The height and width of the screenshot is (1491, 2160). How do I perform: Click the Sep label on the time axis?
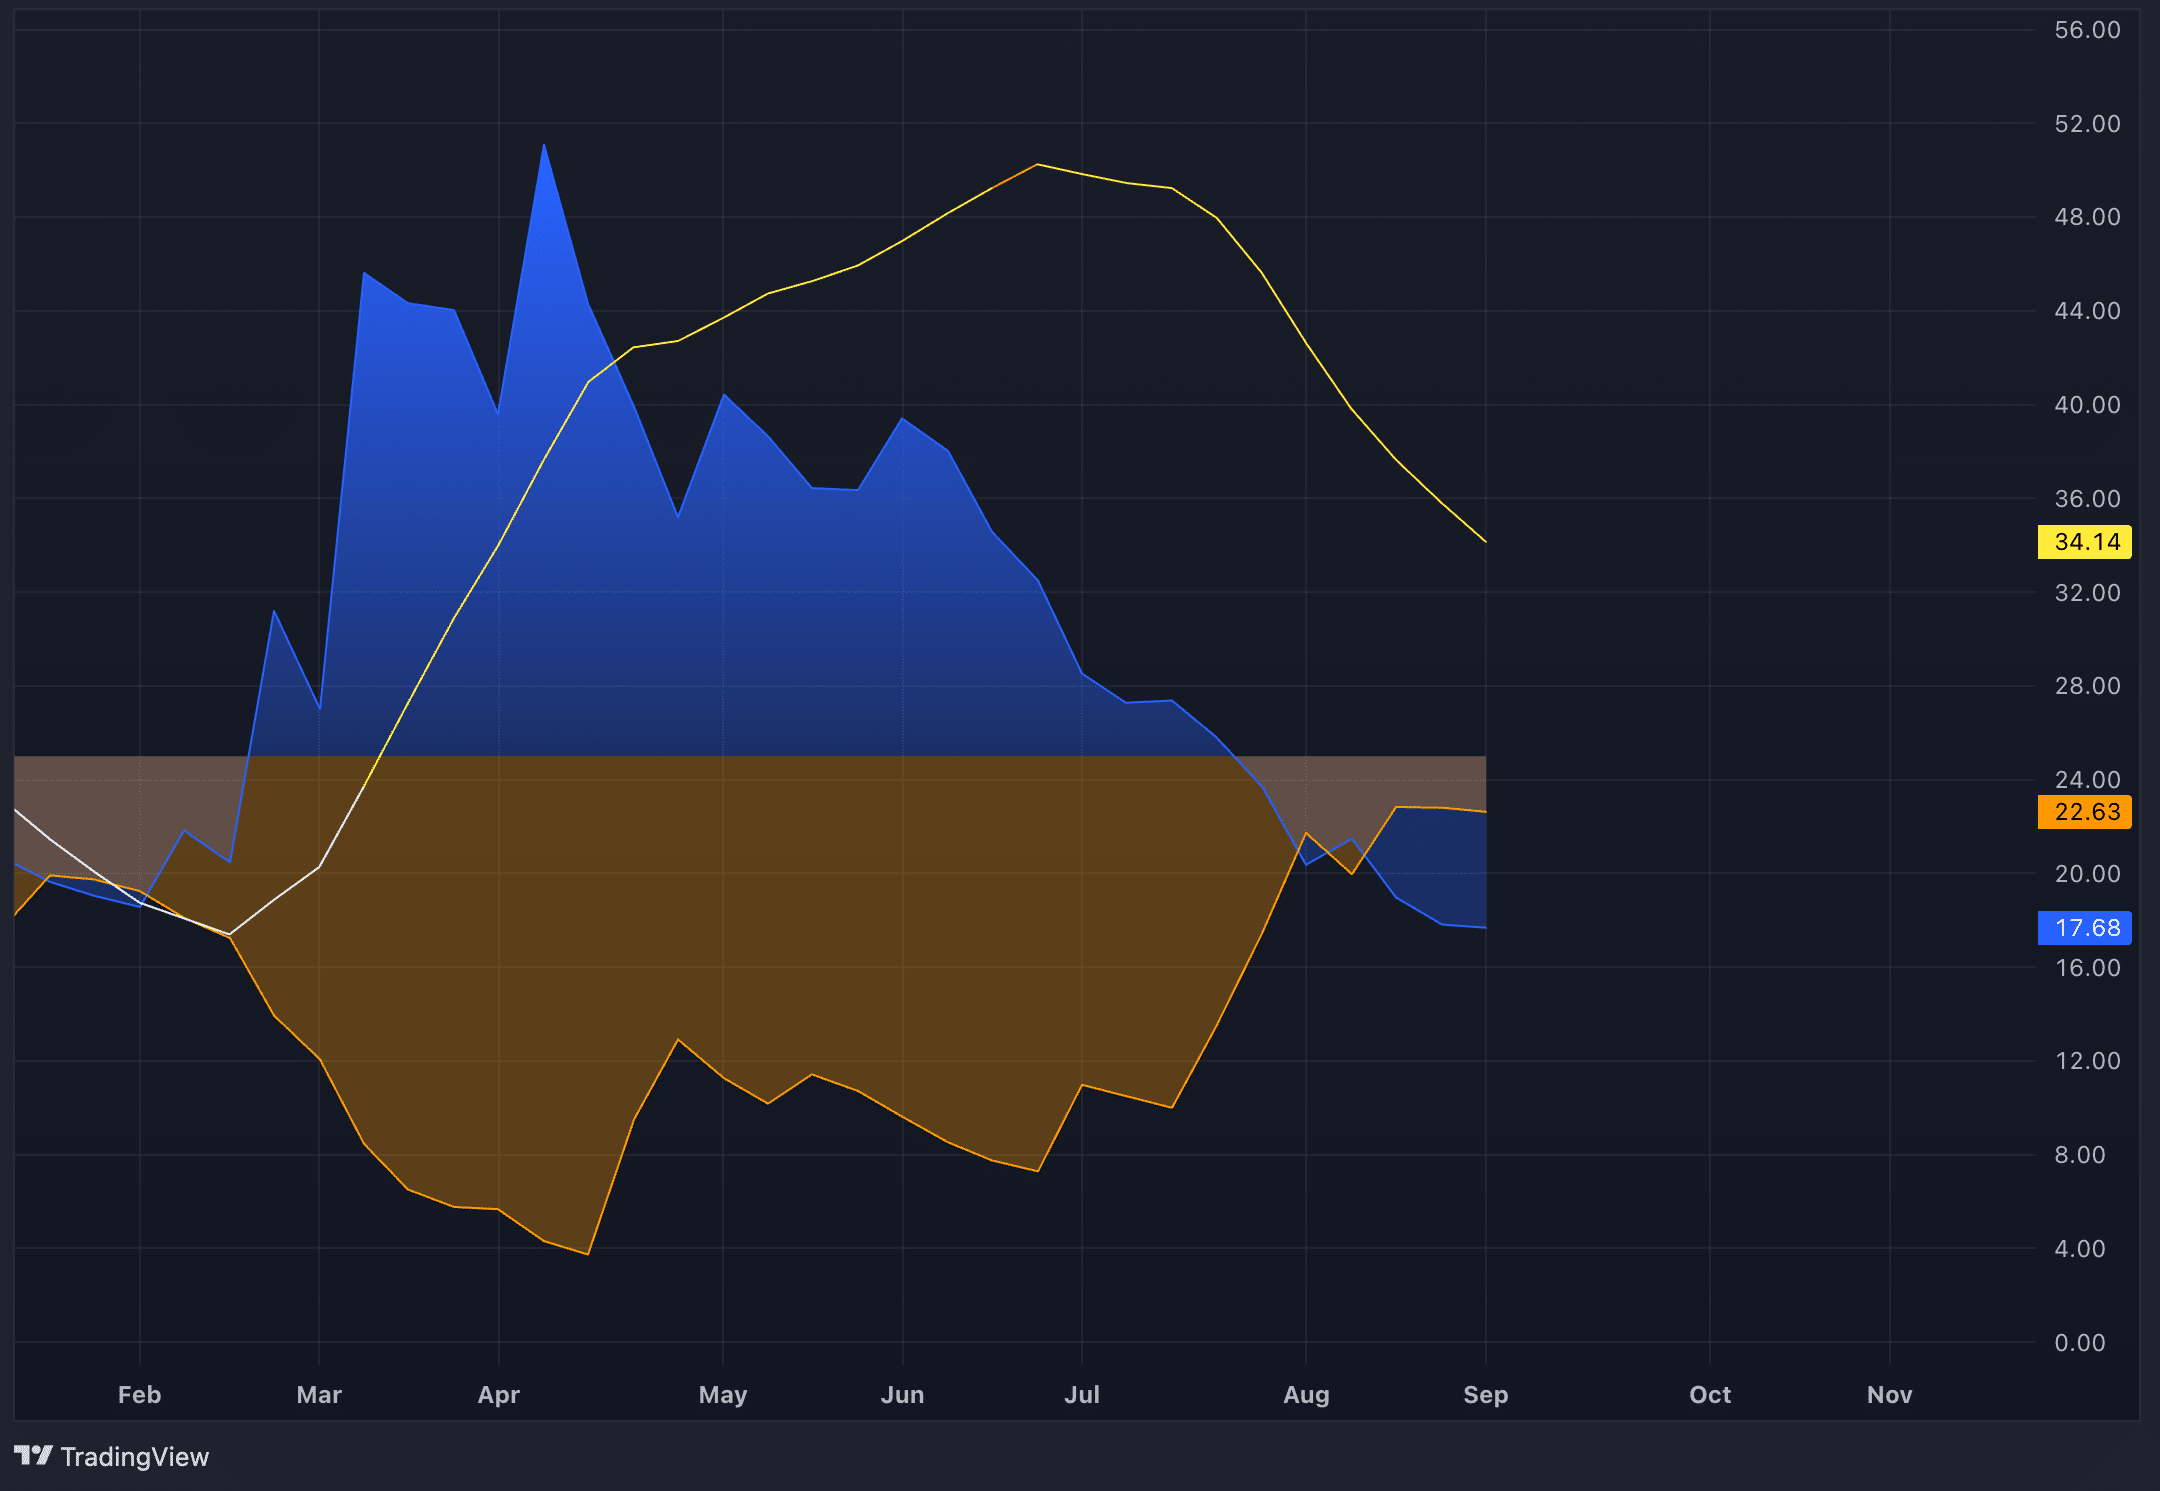[x=1486, y=1394]
